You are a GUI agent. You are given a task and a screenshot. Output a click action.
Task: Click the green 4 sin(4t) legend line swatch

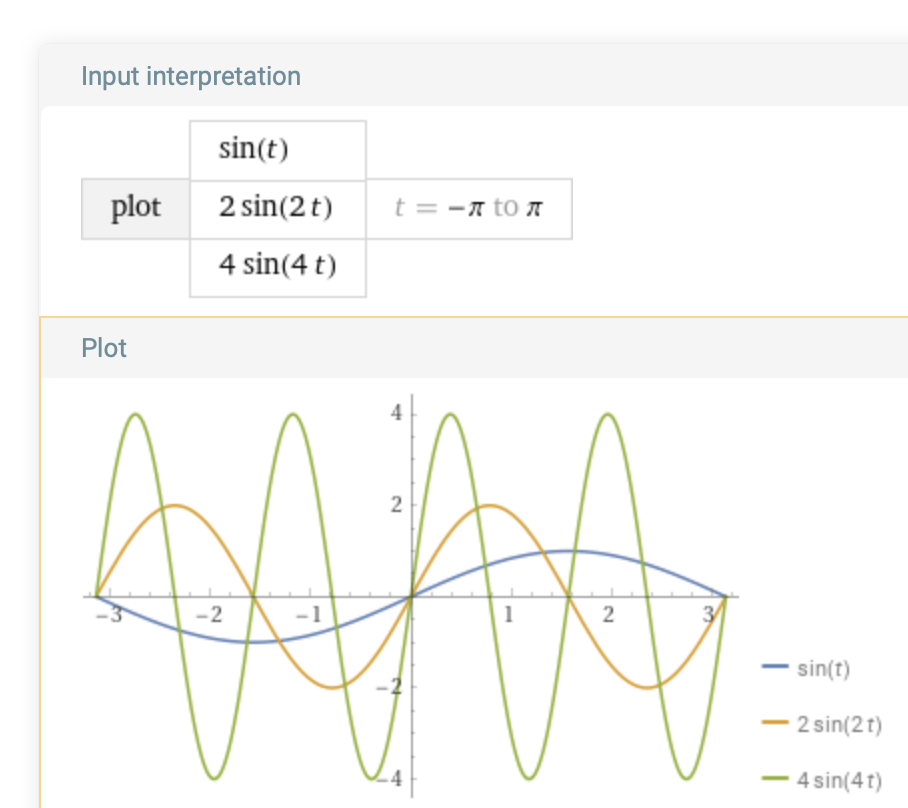pyautogui.click(x=776, y=779)
